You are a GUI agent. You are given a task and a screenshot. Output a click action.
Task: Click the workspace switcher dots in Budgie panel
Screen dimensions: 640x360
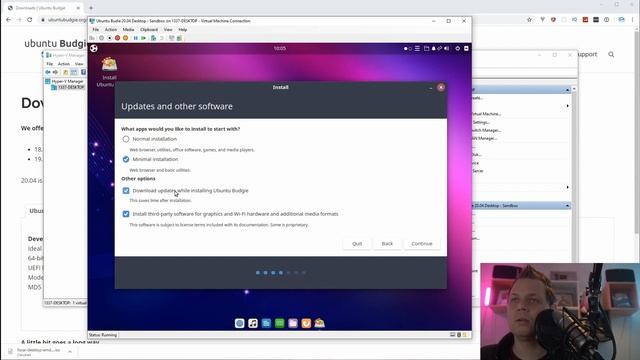(408, 48)
